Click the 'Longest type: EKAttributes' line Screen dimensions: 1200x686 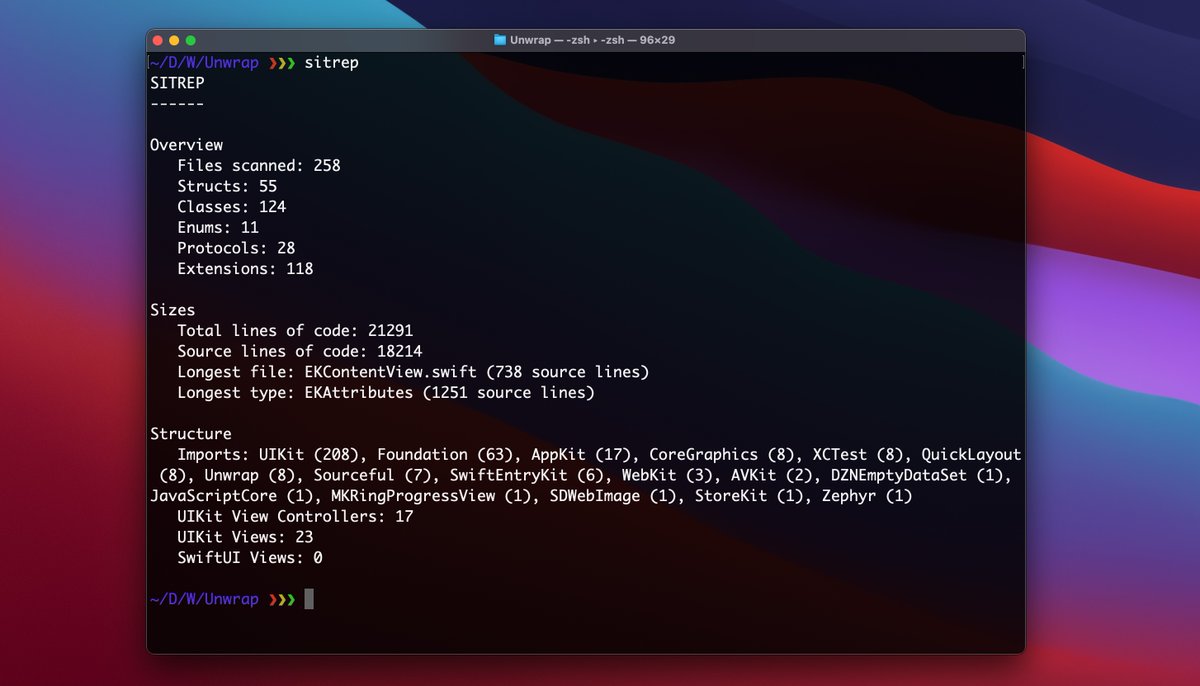coord(386,393)
